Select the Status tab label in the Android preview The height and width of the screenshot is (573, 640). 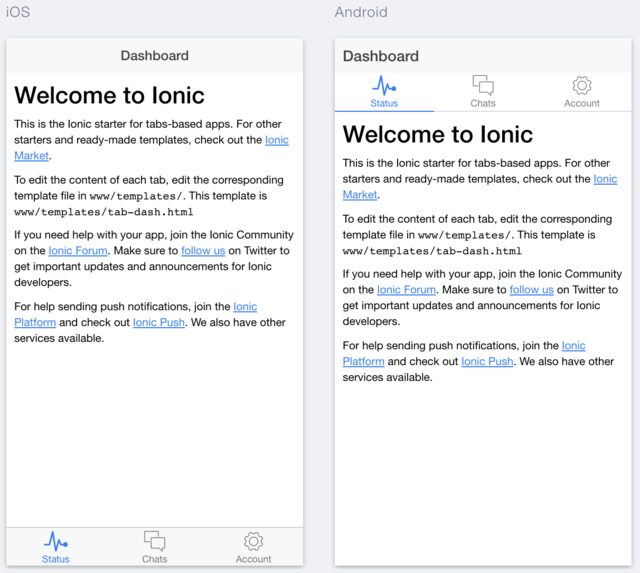click(384, 103)
